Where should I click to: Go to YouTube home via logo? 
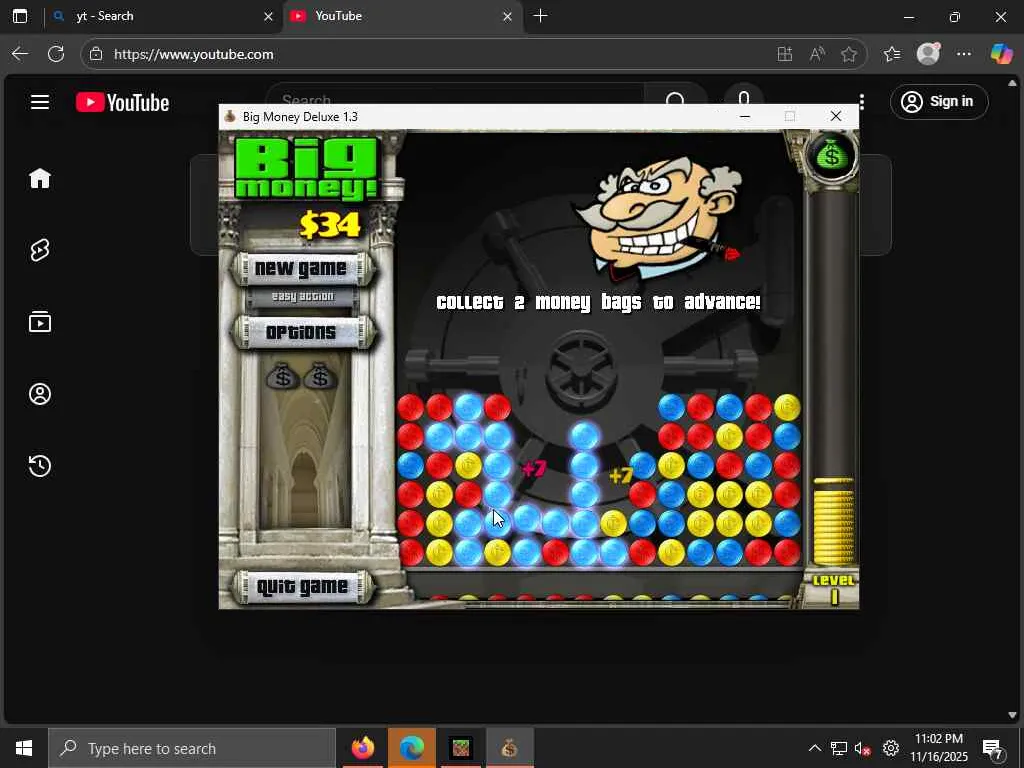pyautogui.click(x=123, y=103)
